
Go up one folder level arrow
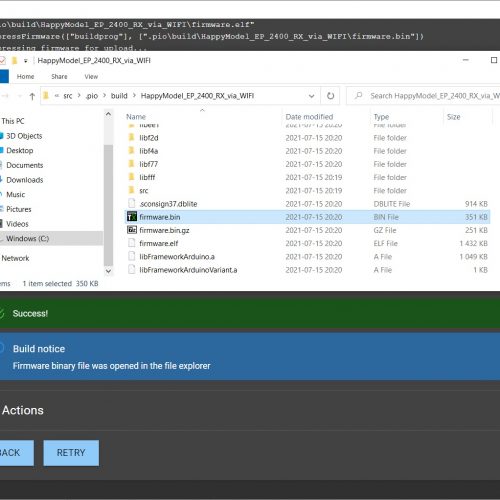[x=32, y=96]
